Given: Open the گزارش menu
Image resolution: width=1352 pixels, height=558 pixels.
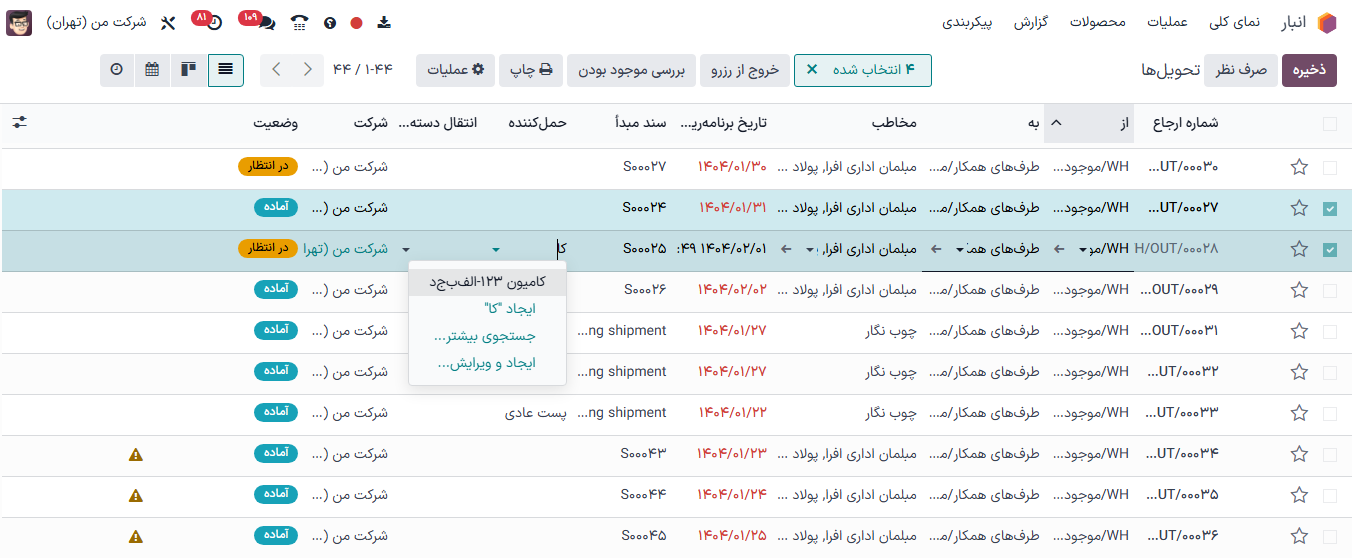Looking at the screenshot, I should pyautogui.click(x=1030, y=22).
